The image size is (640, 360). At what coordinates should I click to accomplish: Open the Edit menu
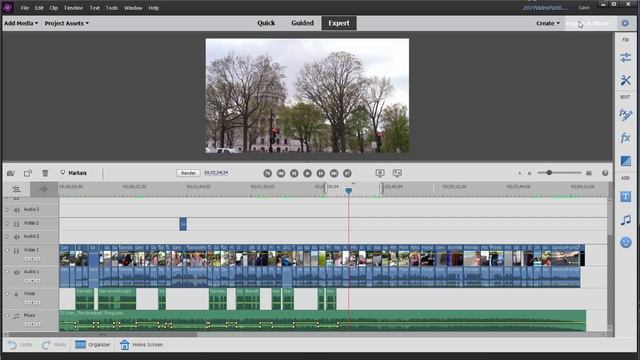point(39,8)
